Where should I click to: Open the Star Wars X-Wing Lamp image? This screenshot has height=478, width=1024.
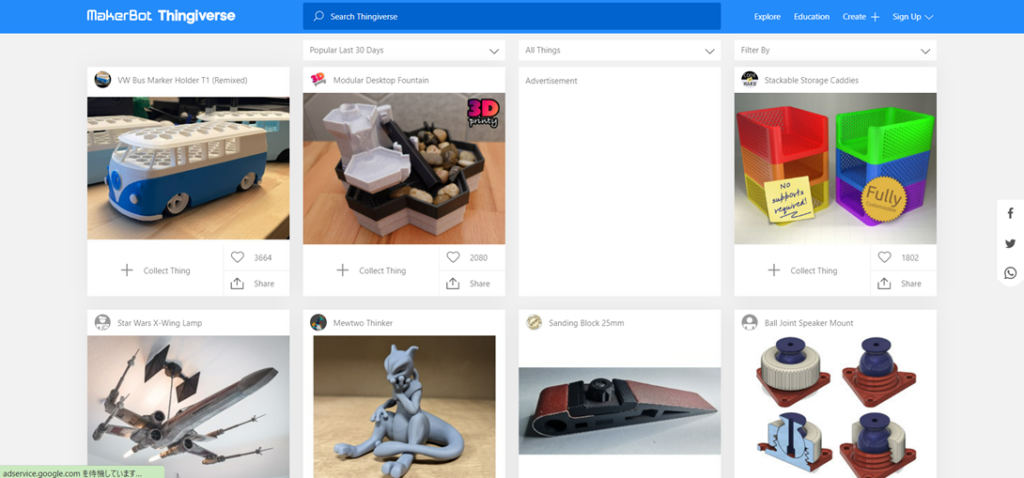point(188,407)
